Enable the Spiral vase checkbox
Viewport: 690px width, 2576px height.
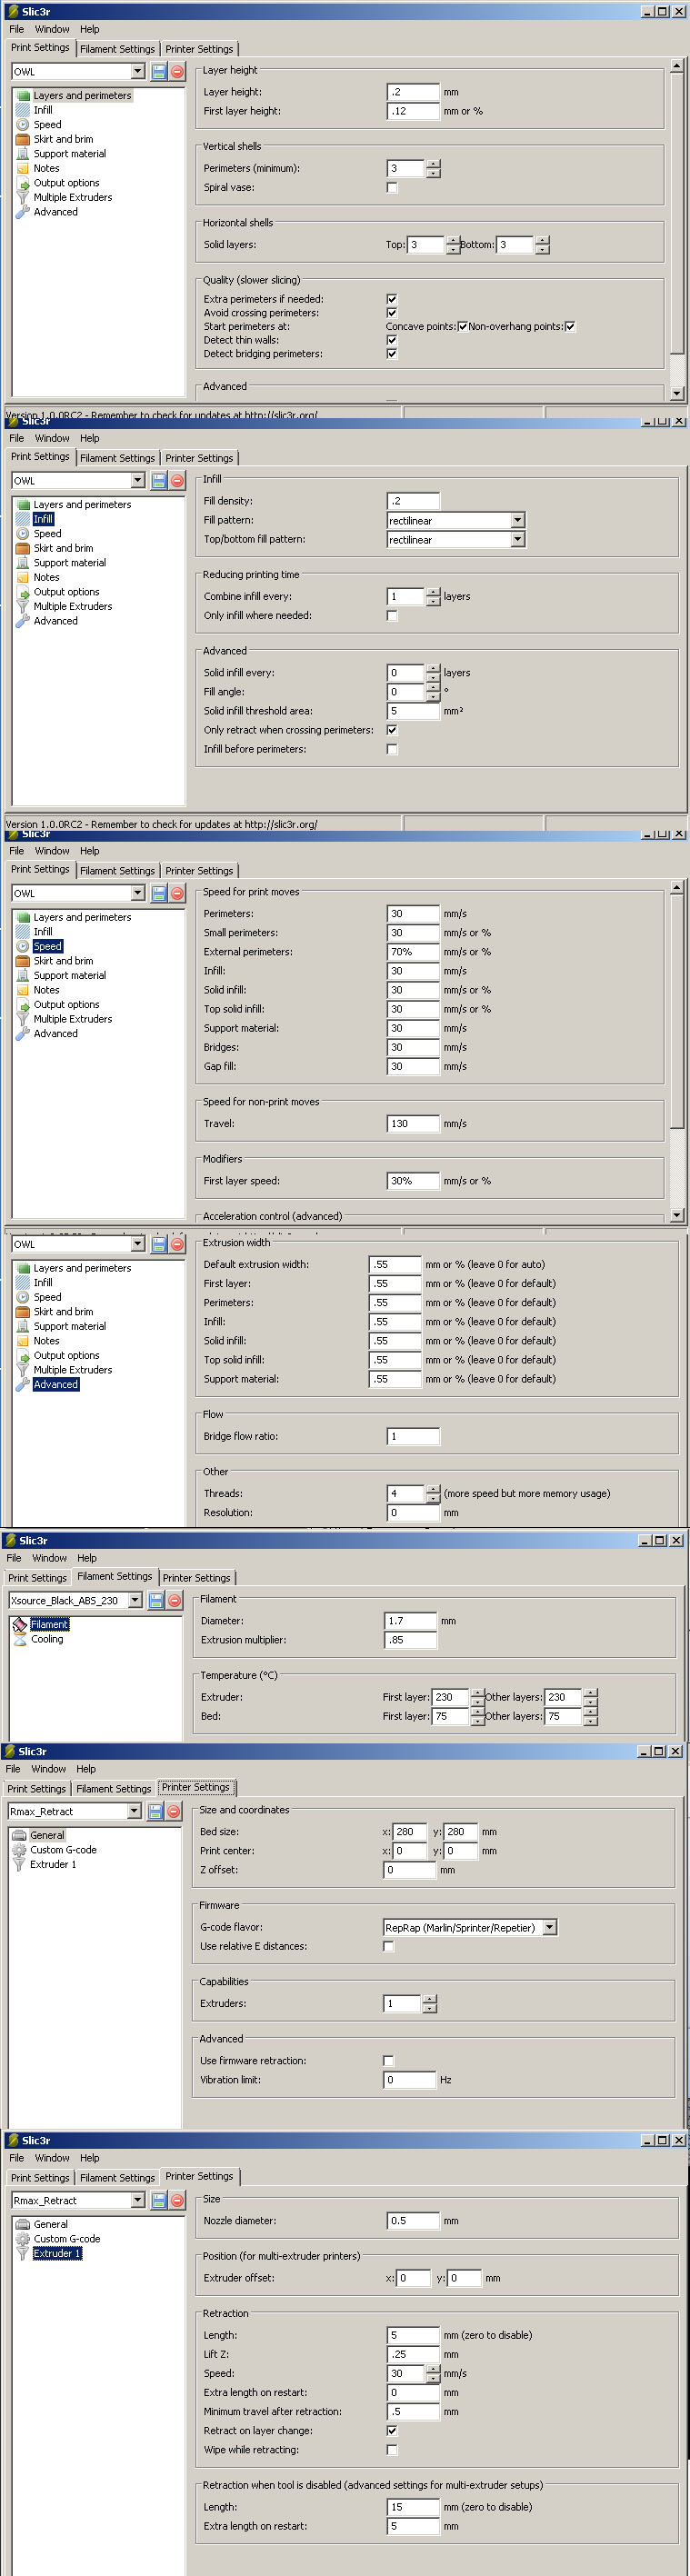[392, 188]
